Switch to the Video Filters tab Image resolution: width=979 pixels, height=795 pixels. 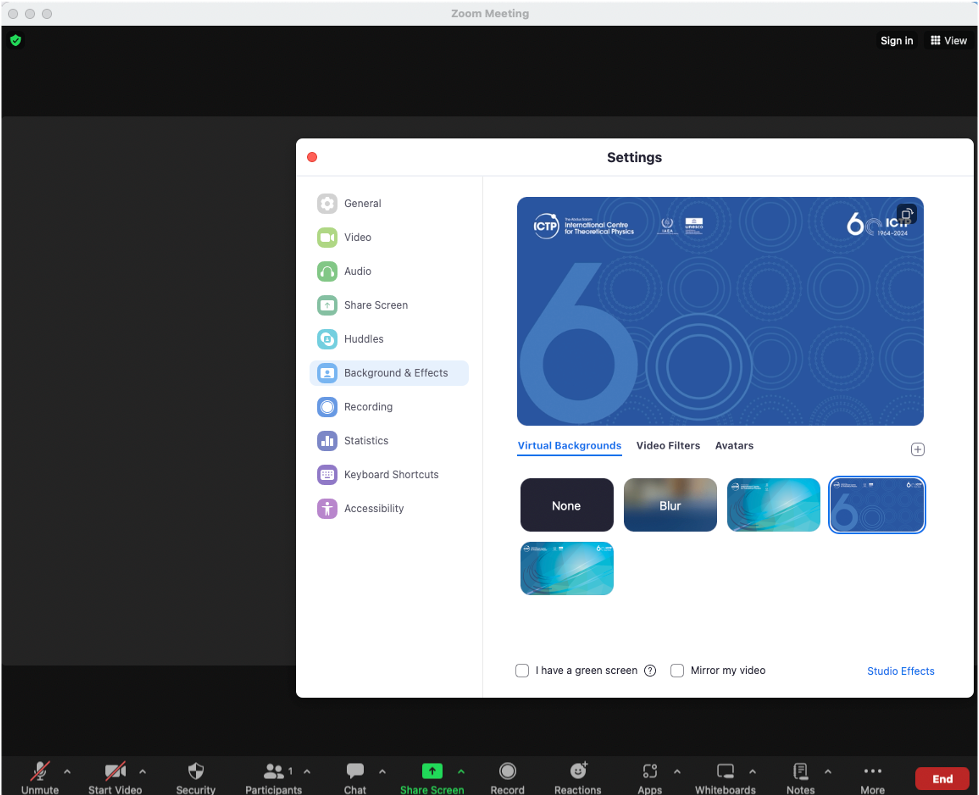668,446
